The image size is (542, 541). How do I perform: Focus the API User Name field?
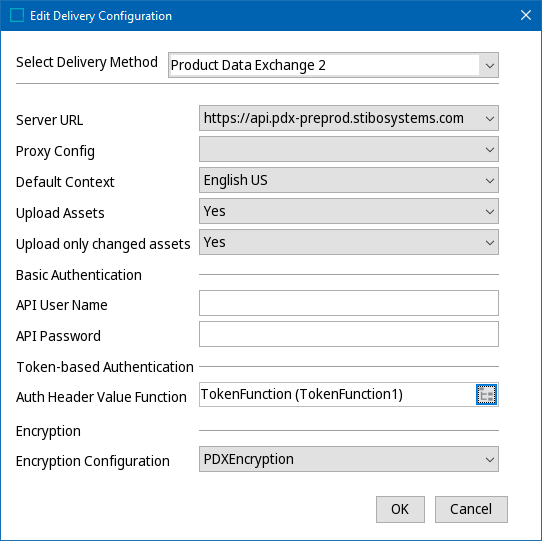[x=349, y=303]
